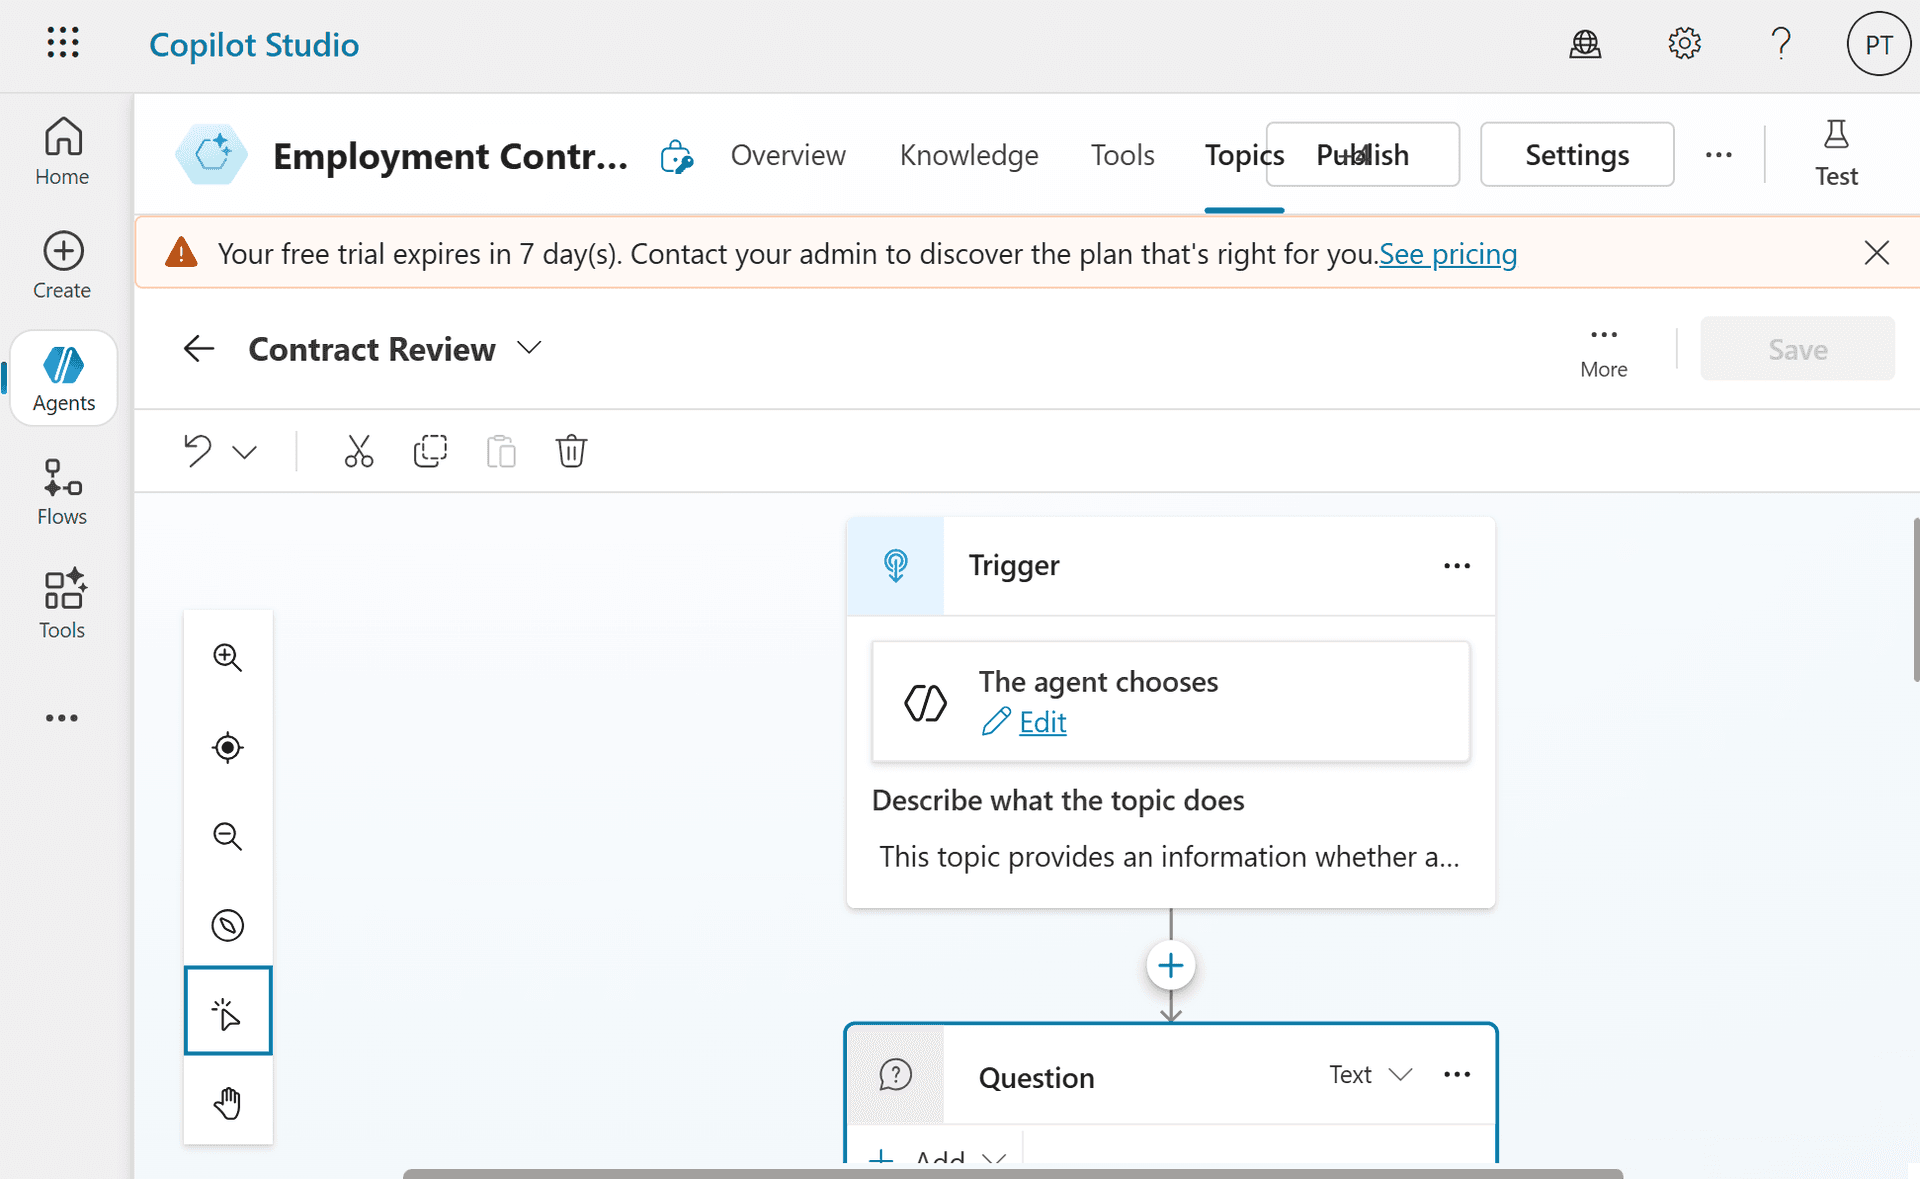
Task: Click the back arrow next to Contract Review
Action: click(199, 348)
